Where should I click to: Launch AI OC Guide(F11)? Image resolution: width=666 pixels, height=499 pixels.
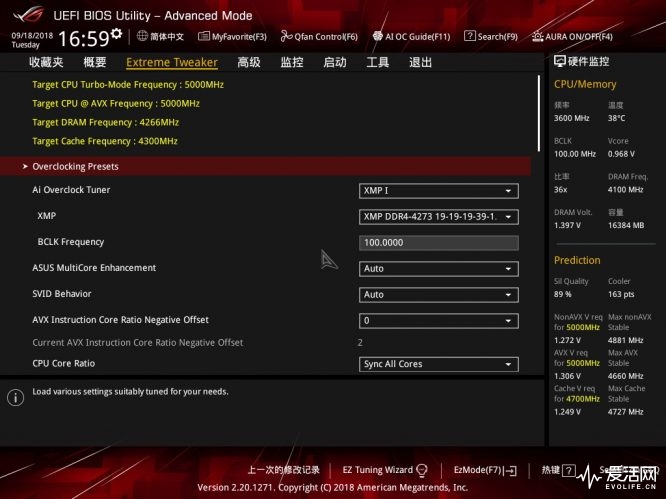pos(411,37)
